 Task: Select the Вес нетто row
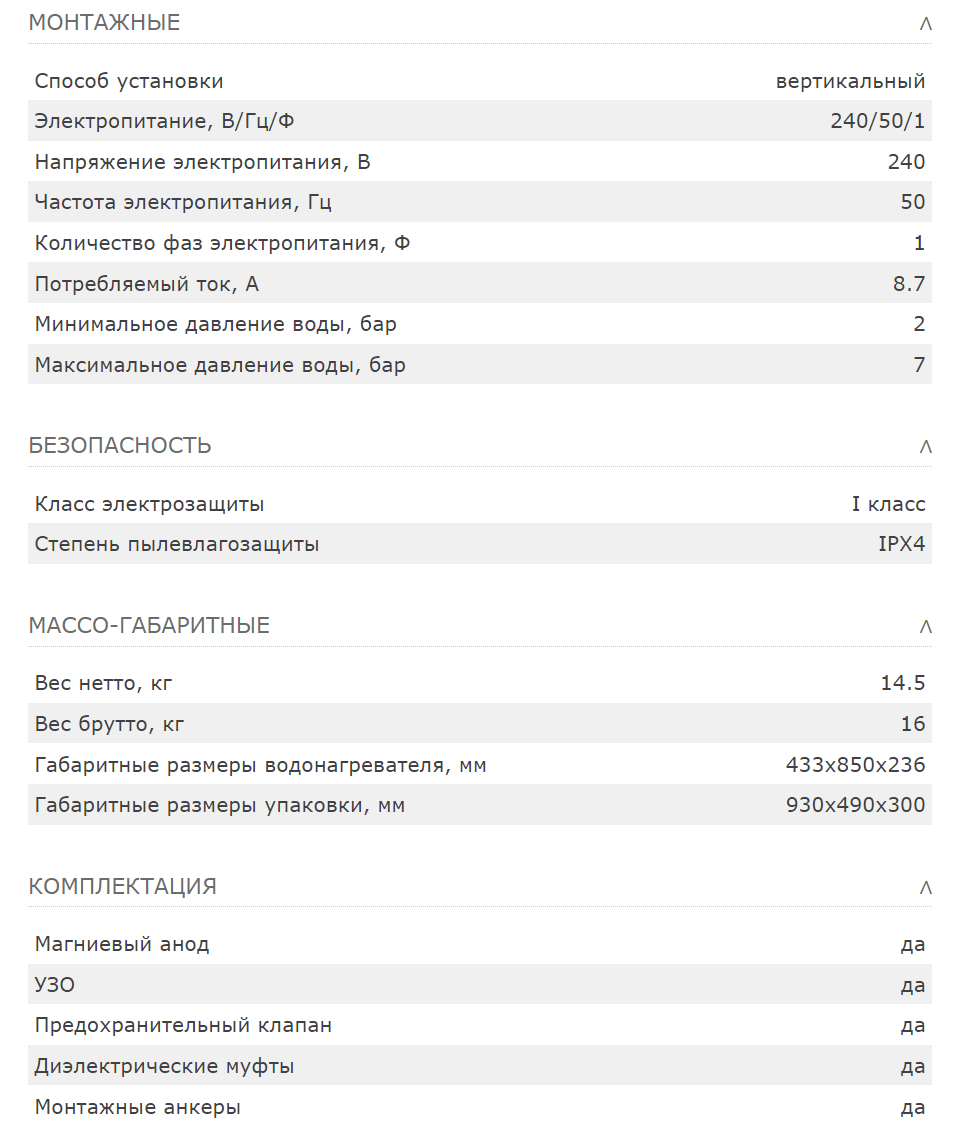[480, 683]
